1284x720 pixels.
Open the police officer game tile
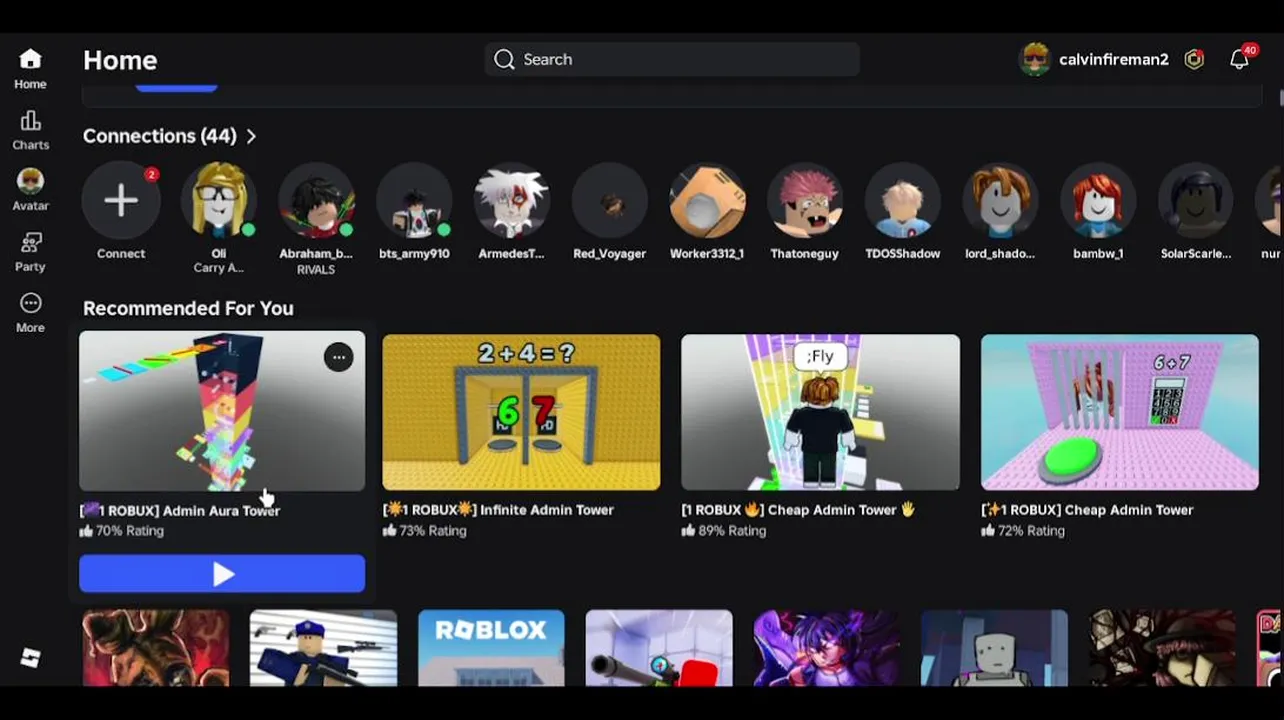point(323,648)
